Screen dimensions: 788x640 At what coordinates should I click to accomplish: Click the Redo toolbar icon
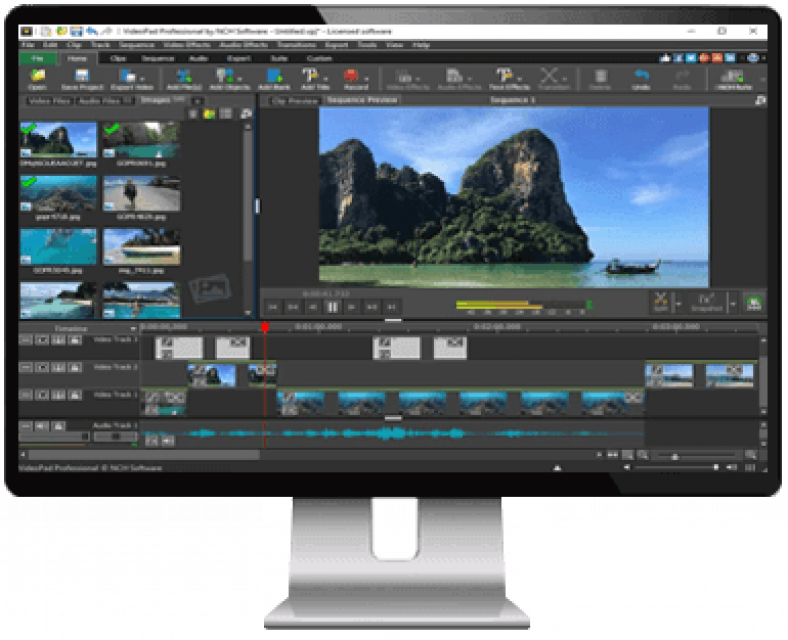pos(682,79)
